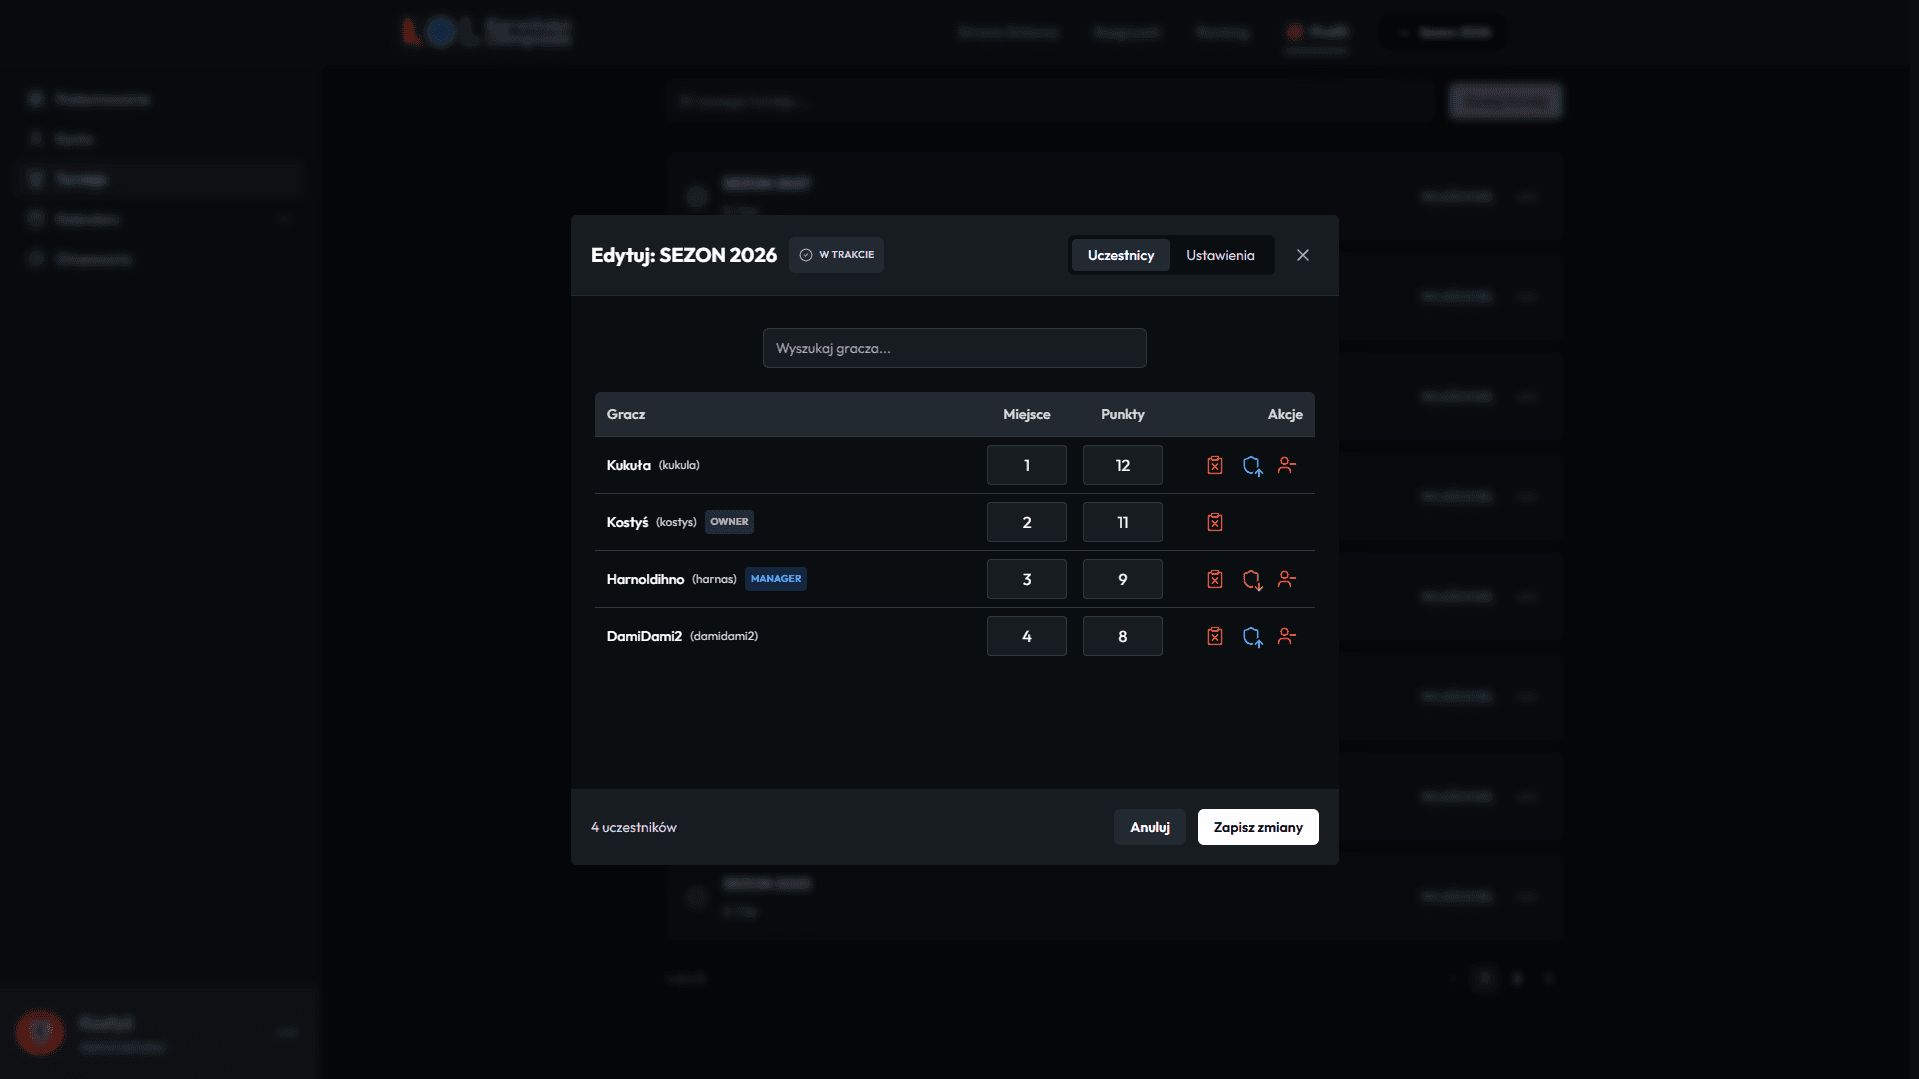Select Kukuła's Miejsce field
Viewport: 1919px width, 1079px height.
click(x=1027, y=465)
